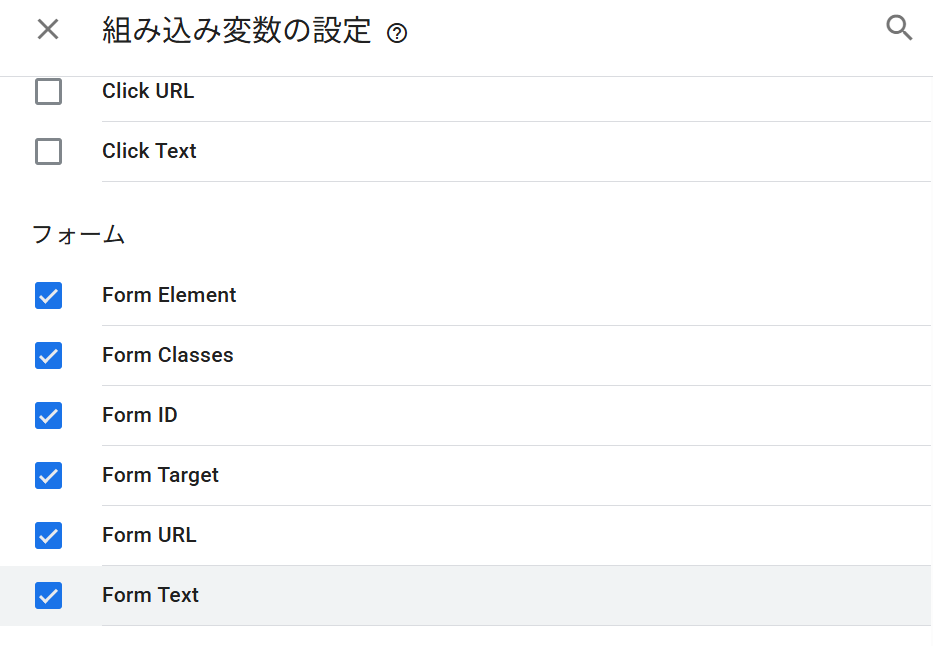Click the フォーム section heading
This screenshot has height=646, width=933.
coord(78,235)
